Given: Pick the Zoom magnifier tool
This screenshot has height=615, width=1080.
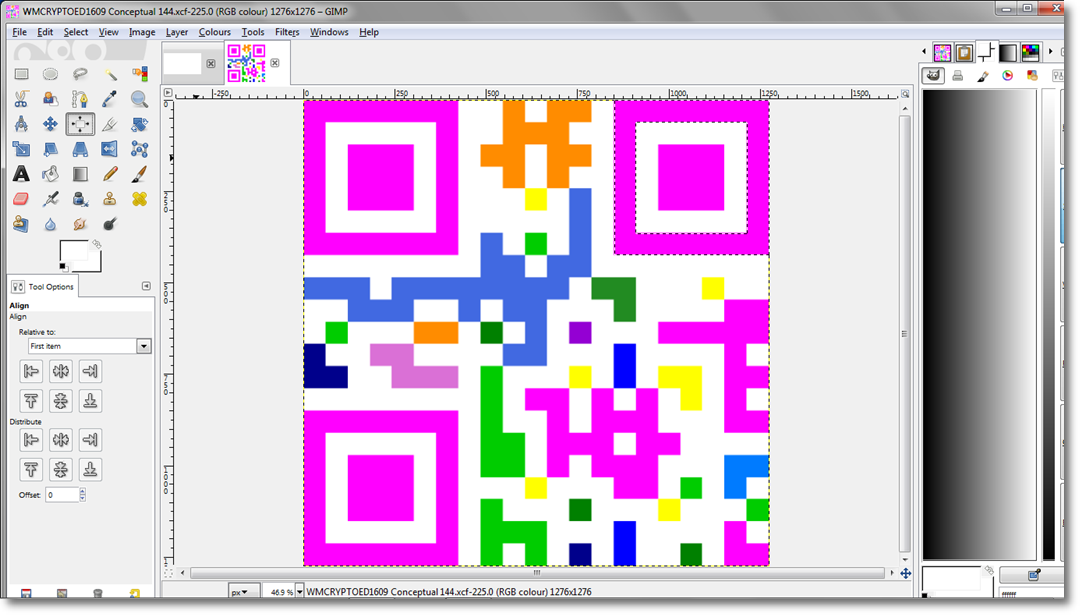Looking at the screenshot, I should 139,99.
